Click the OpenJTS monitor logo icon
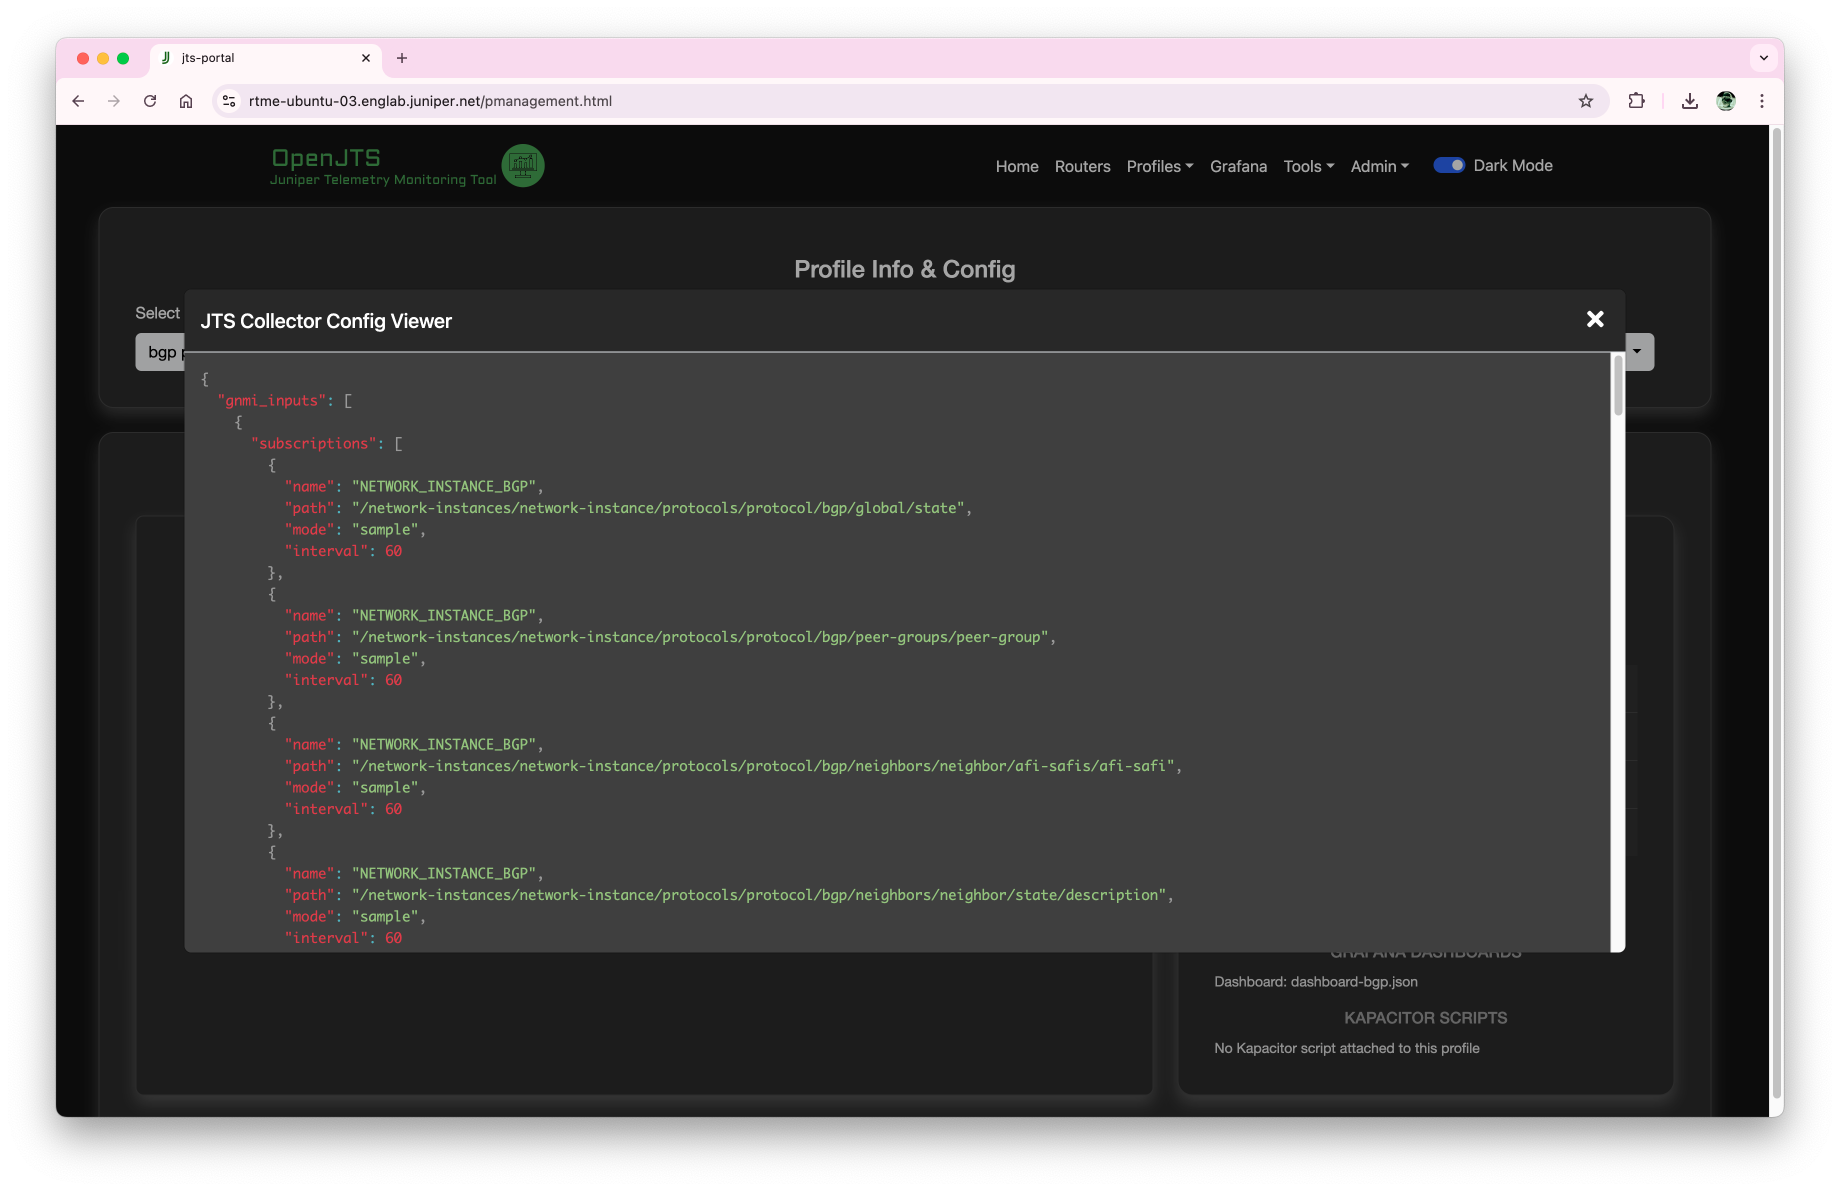Screen dimensions: 1840x1191 click(522, 166)
